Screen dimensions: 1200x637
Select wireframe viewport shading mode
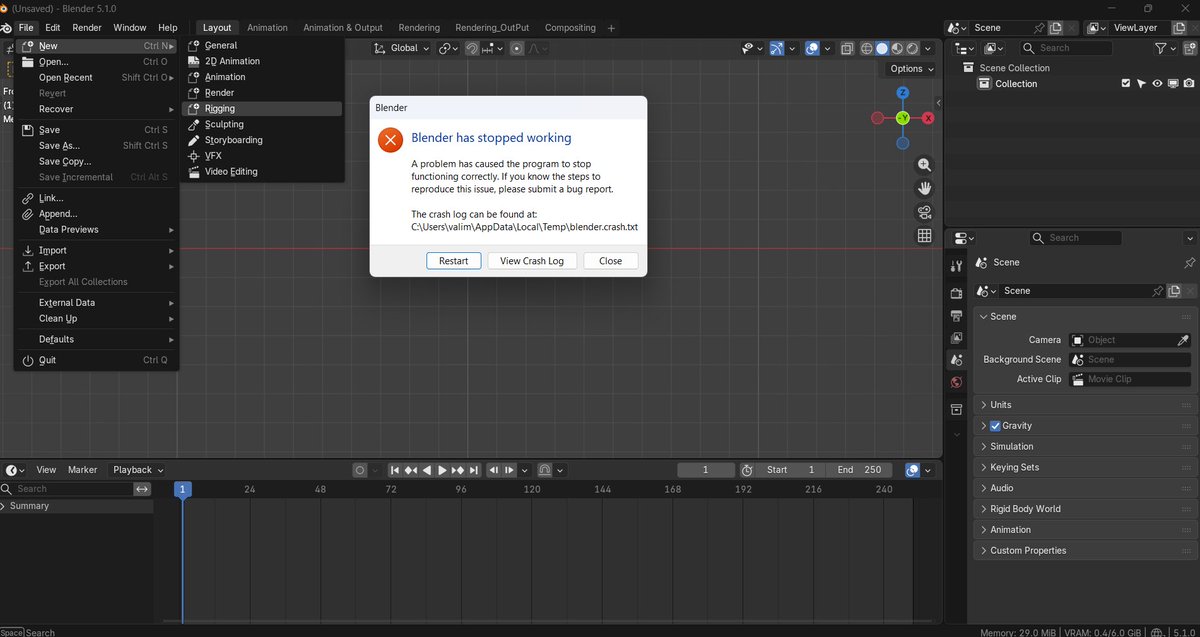866,48
